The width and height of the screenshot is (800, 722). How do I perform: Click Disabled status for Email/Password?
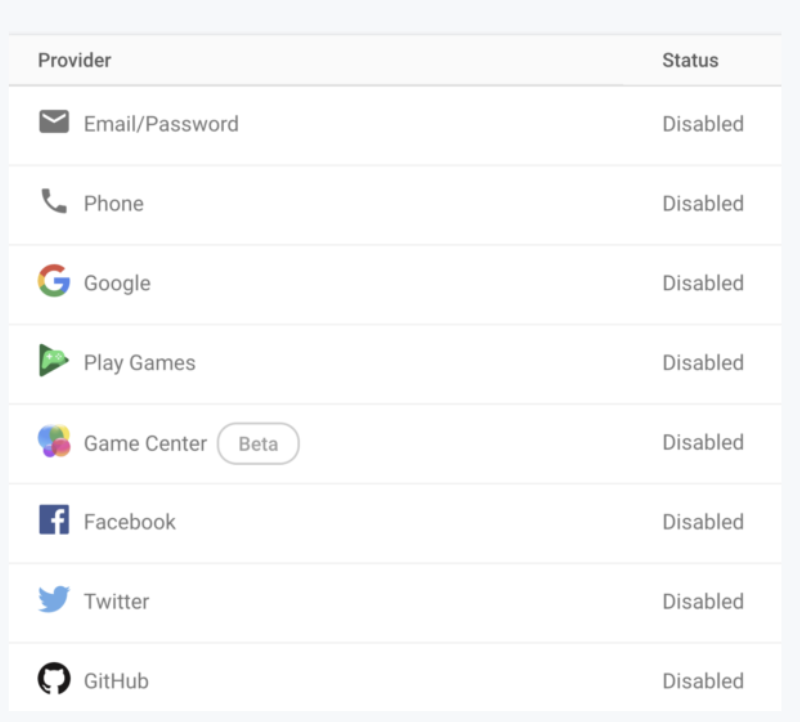(703, 124)
